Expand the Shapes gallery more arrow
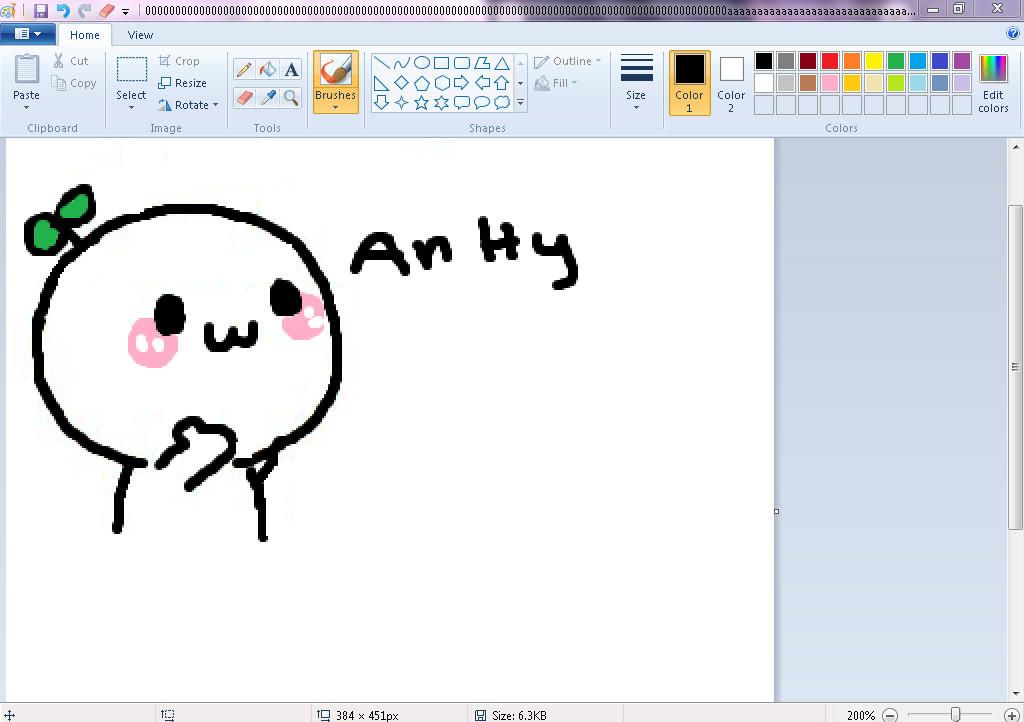Image resolution: width=1024 pixels, height=722 pixels. [520, 102]
